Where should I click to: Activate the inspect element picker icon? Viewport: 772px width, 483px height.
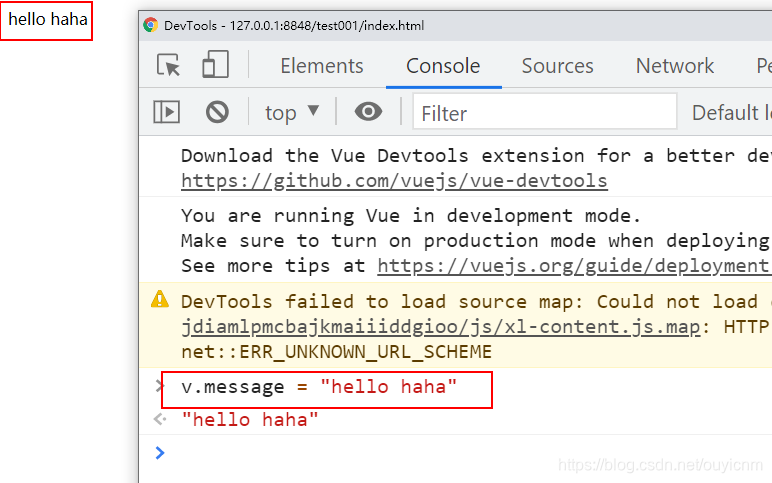click(168, 65)
